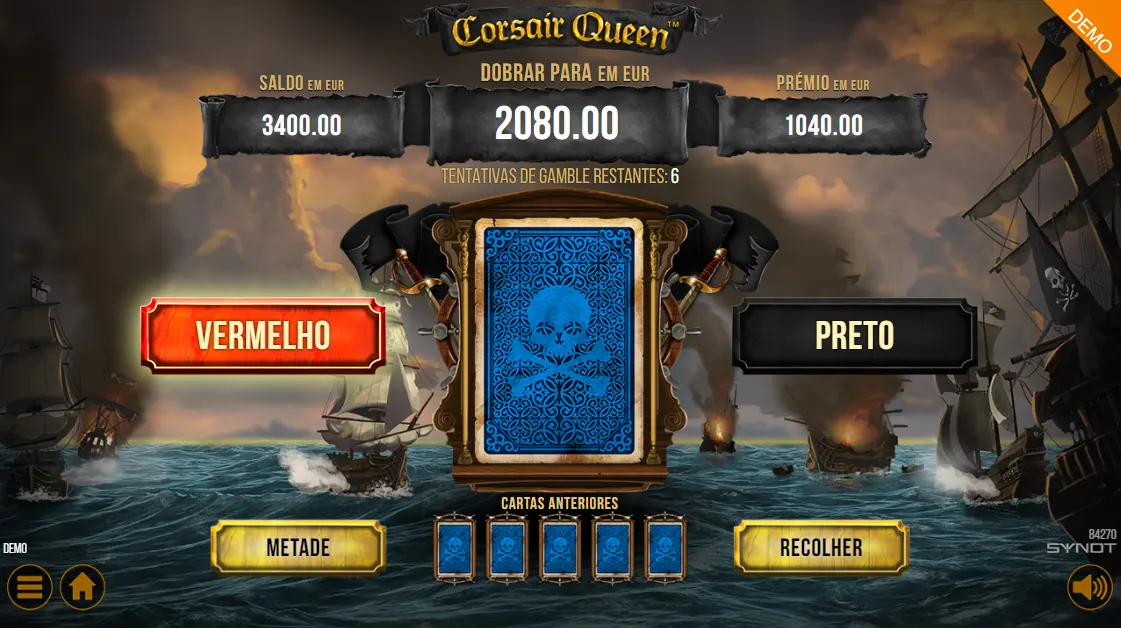Gamble half with METADE button

click(298, 548)
